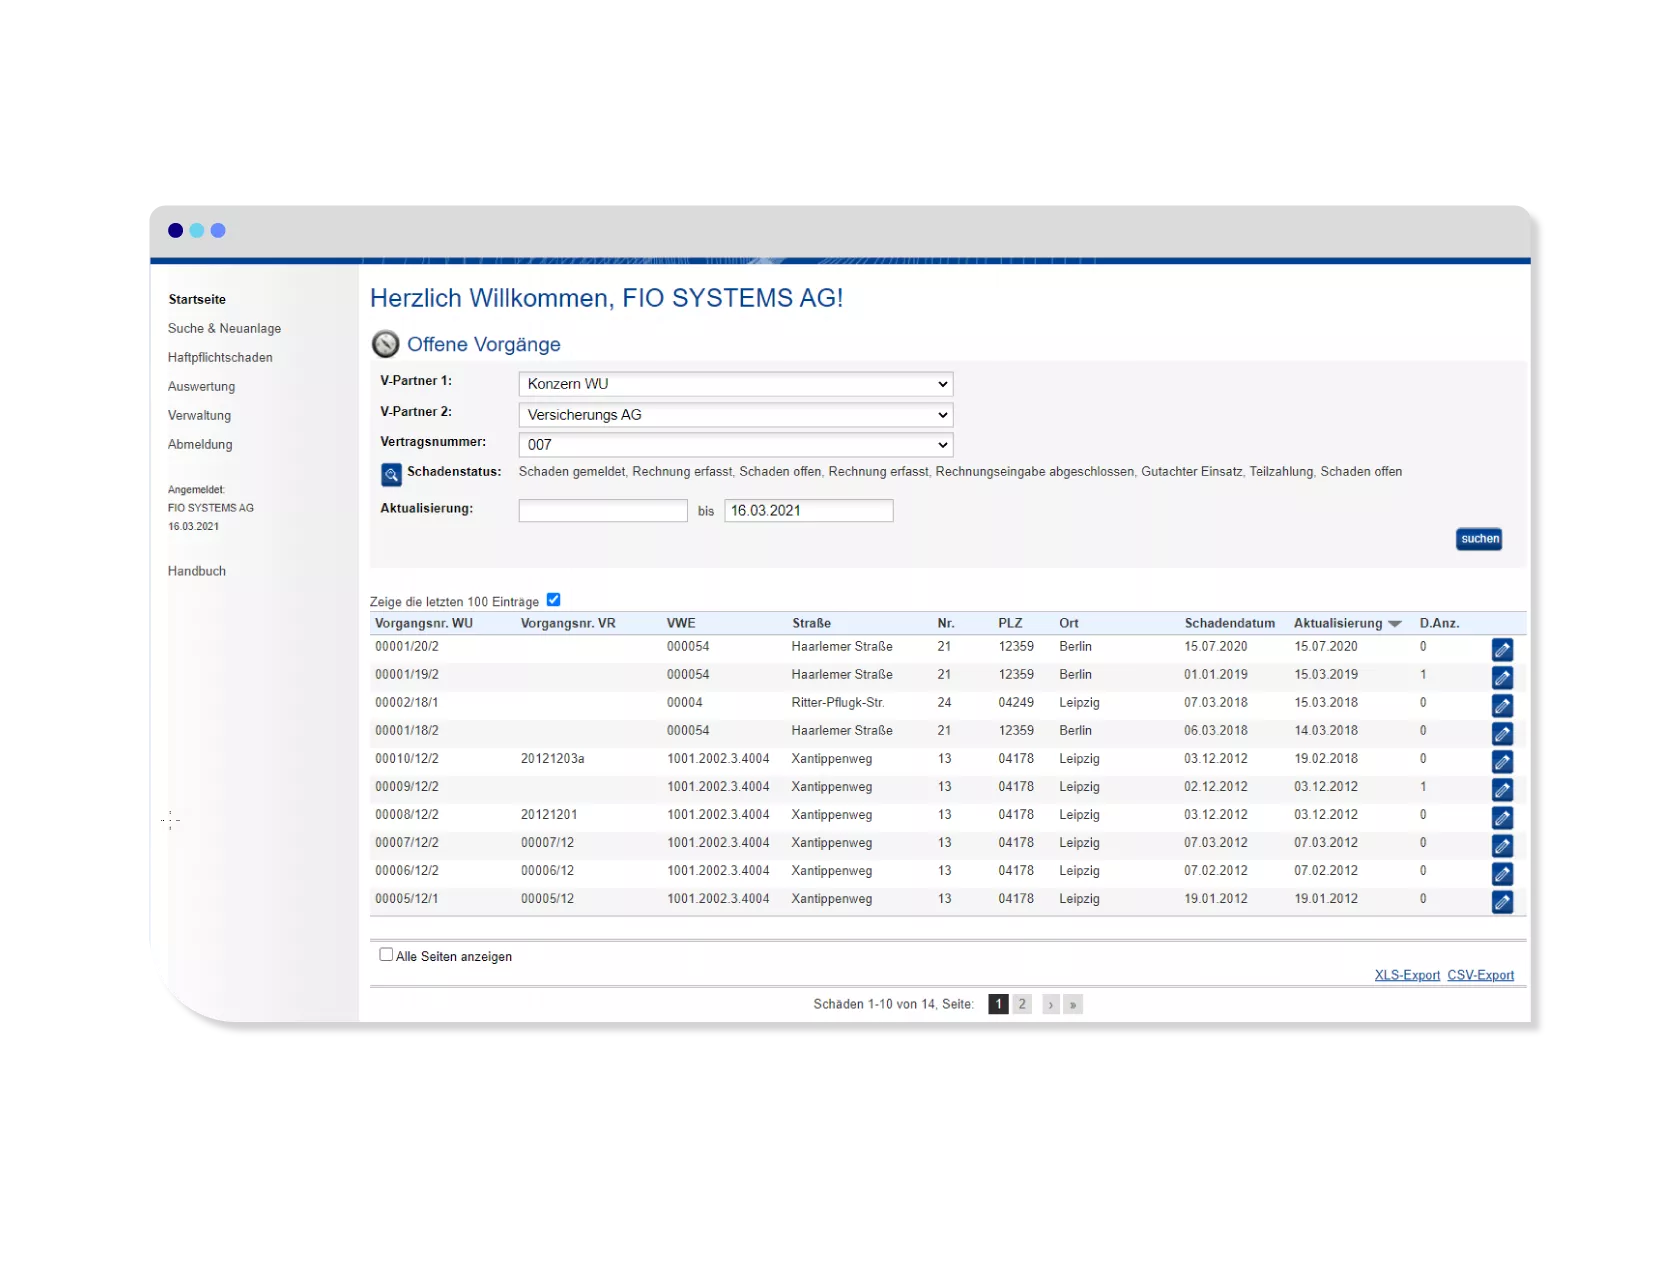
Task: Open the V-Partner 1 dropdown
Action: [735, 384]
